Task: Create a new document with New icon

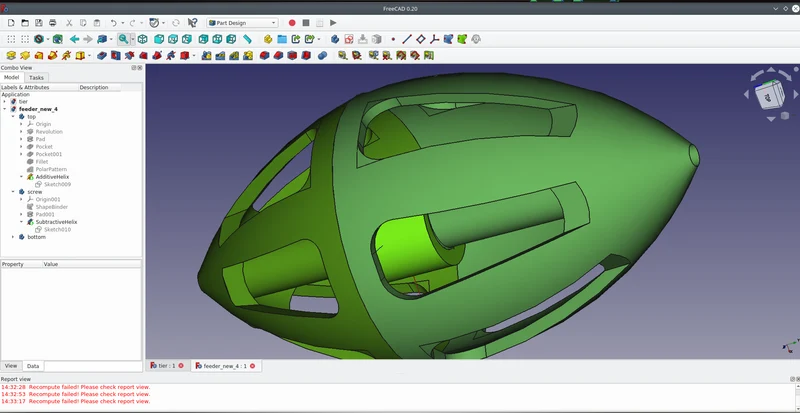Action: (x=11, y=23)
